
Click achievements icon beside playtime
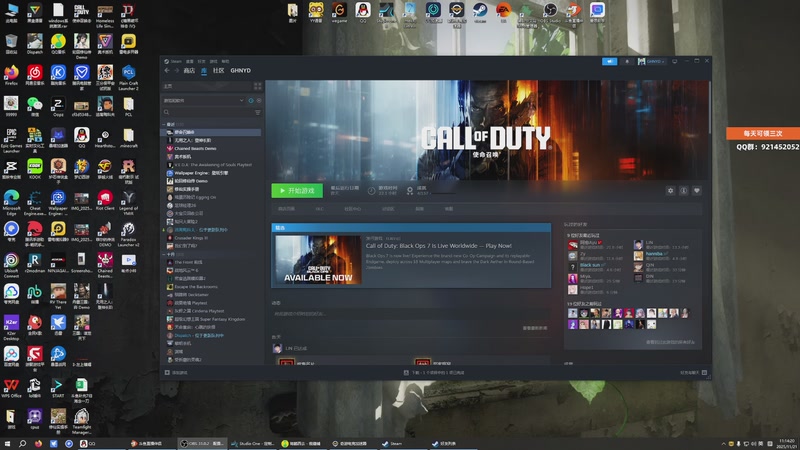click(410, 191)
